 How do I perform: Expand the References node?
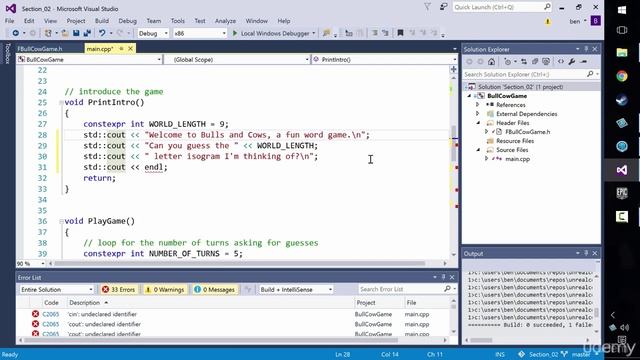tap(478, 104)
